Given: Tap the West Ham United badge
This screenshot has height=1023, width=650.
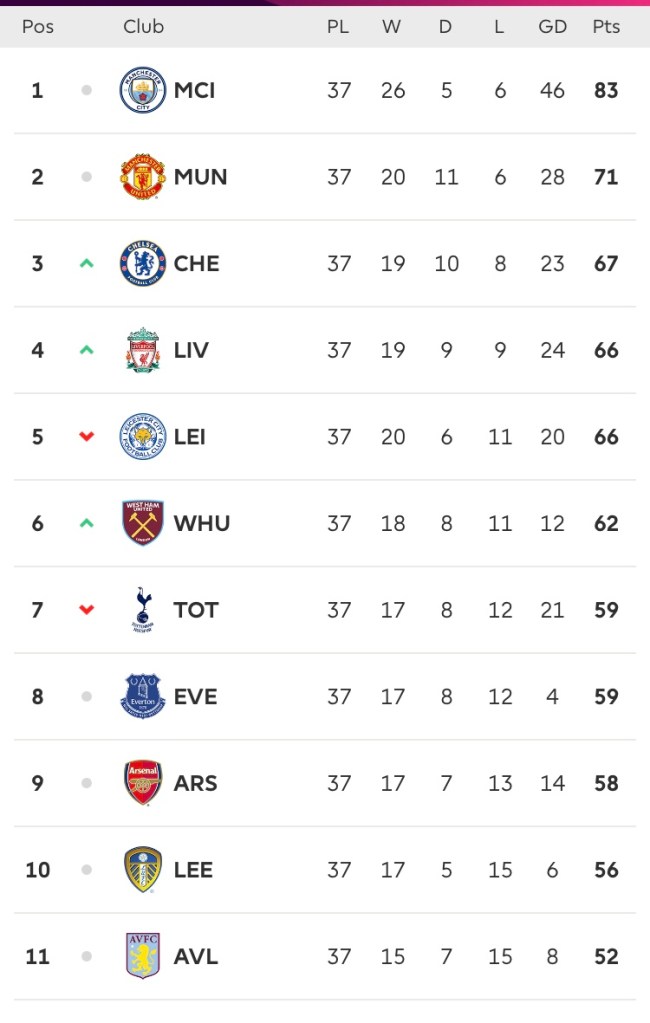Looking at the screenshot, I should coord(142,523).
